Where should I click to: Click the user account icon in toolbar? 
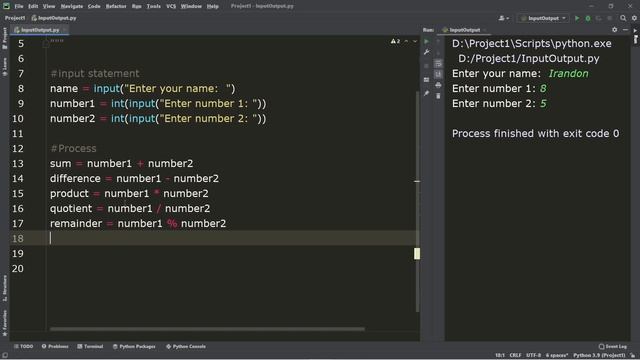point(503,18)
